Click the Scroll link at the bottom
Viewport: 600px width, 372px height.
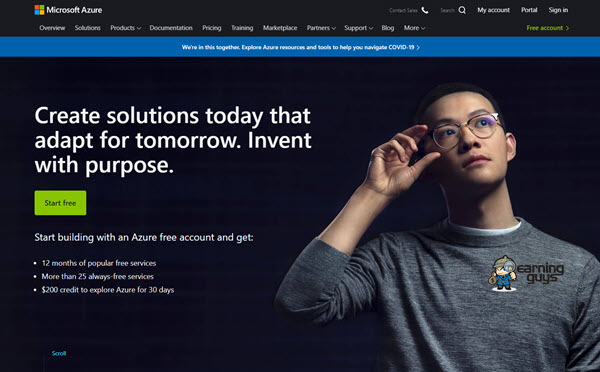pyautogui.click(x=59, y=353)
